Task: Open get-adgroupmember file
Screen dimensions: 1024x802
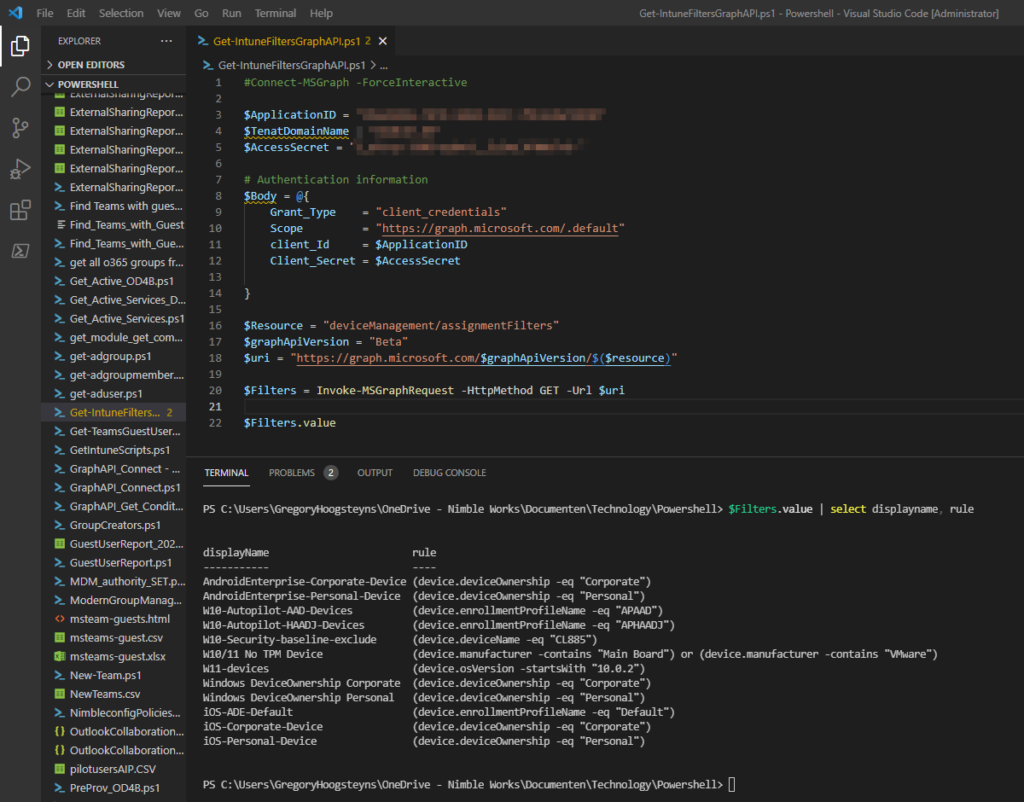Action: (x=114, y=375)
